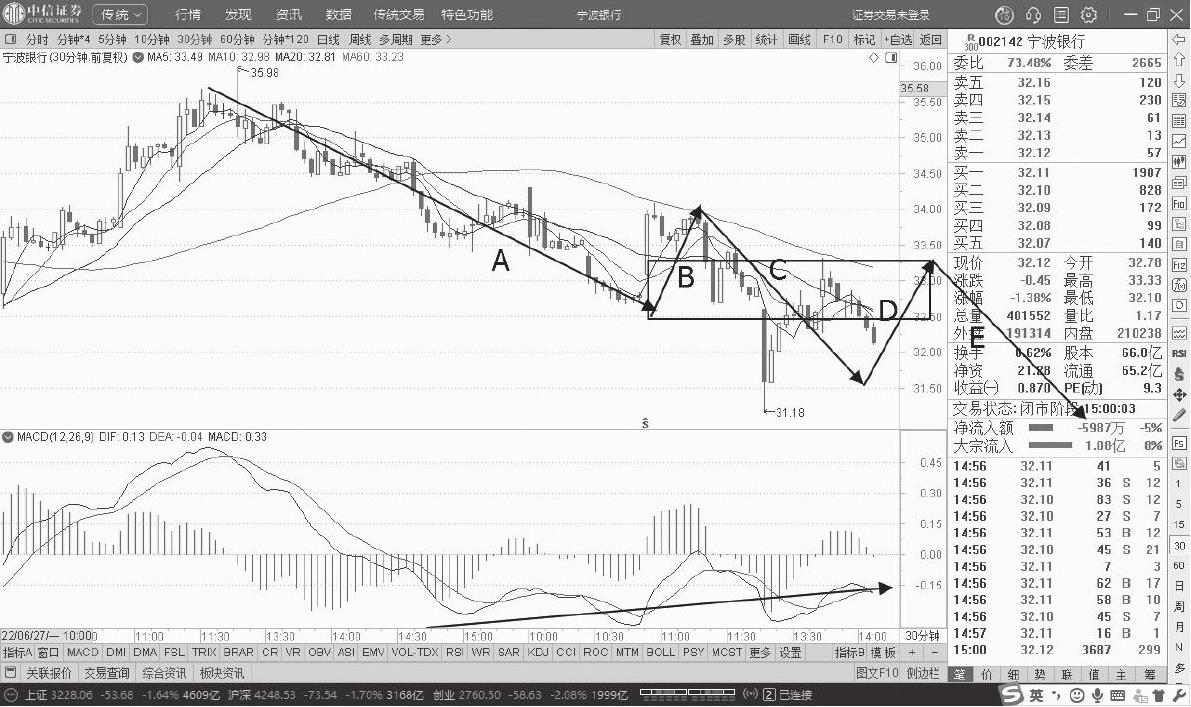The image size is (1191, 707).
Task: Click the four-way move icon in sidebar
Action: click(1180, 394)
